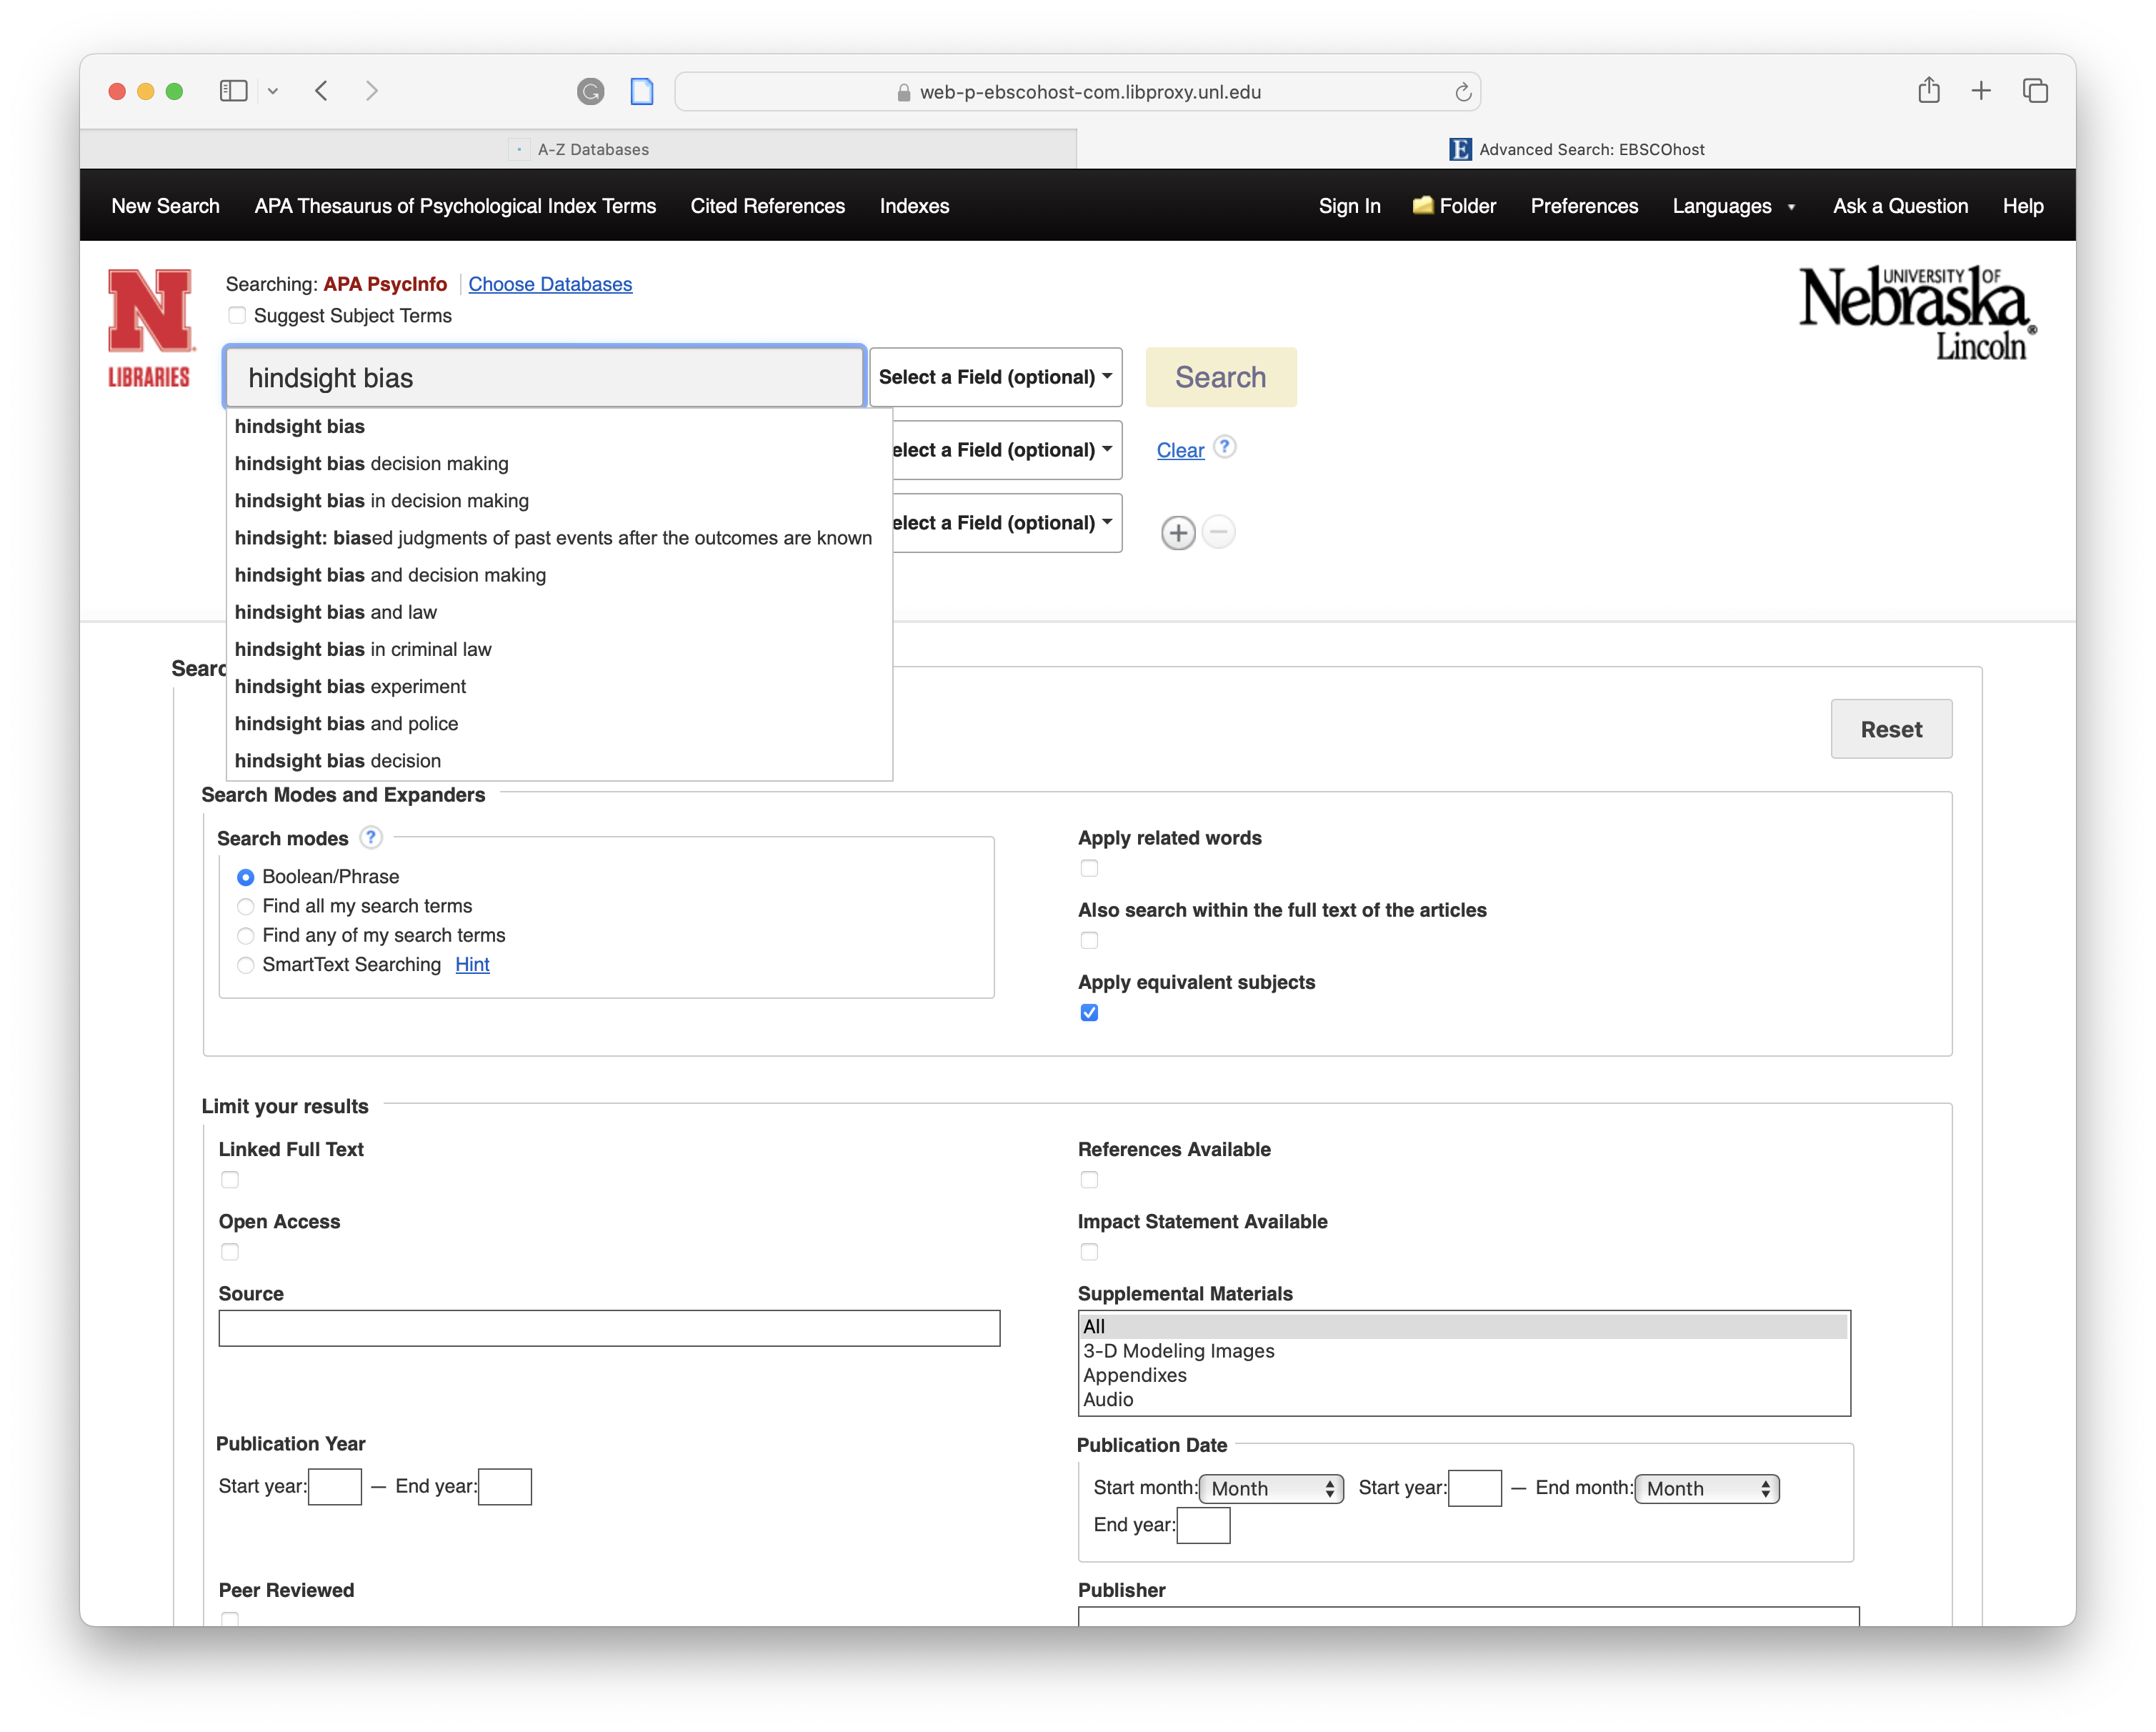
Task: Open Cited References in navigation bar
Action: (x=767, y=206)
